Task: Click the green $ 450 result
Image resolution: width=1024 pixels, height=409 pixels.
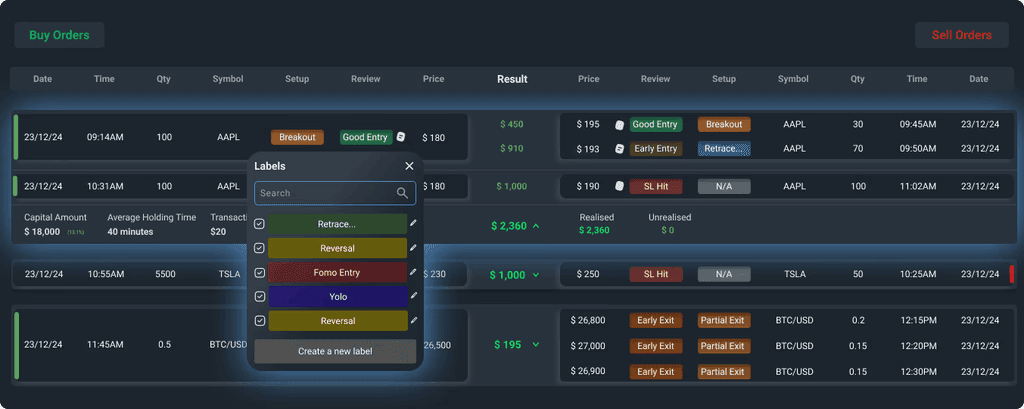Action: tap(512, 124)
